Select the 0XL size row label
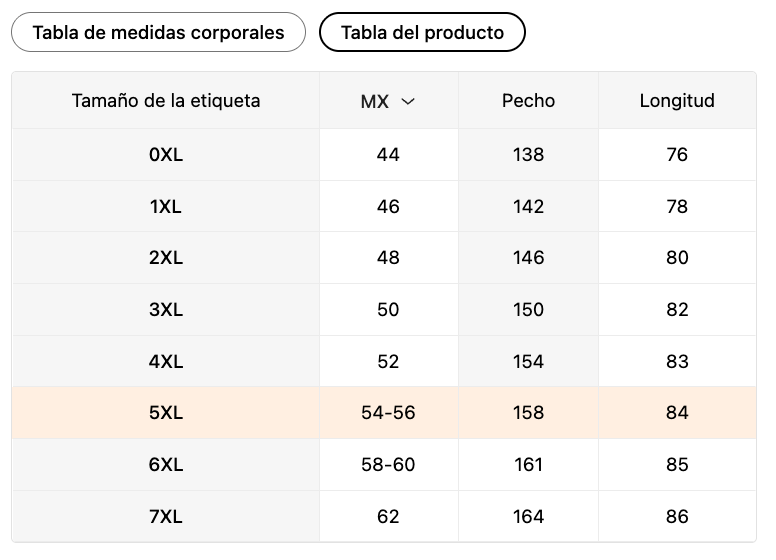 point(166,155)
